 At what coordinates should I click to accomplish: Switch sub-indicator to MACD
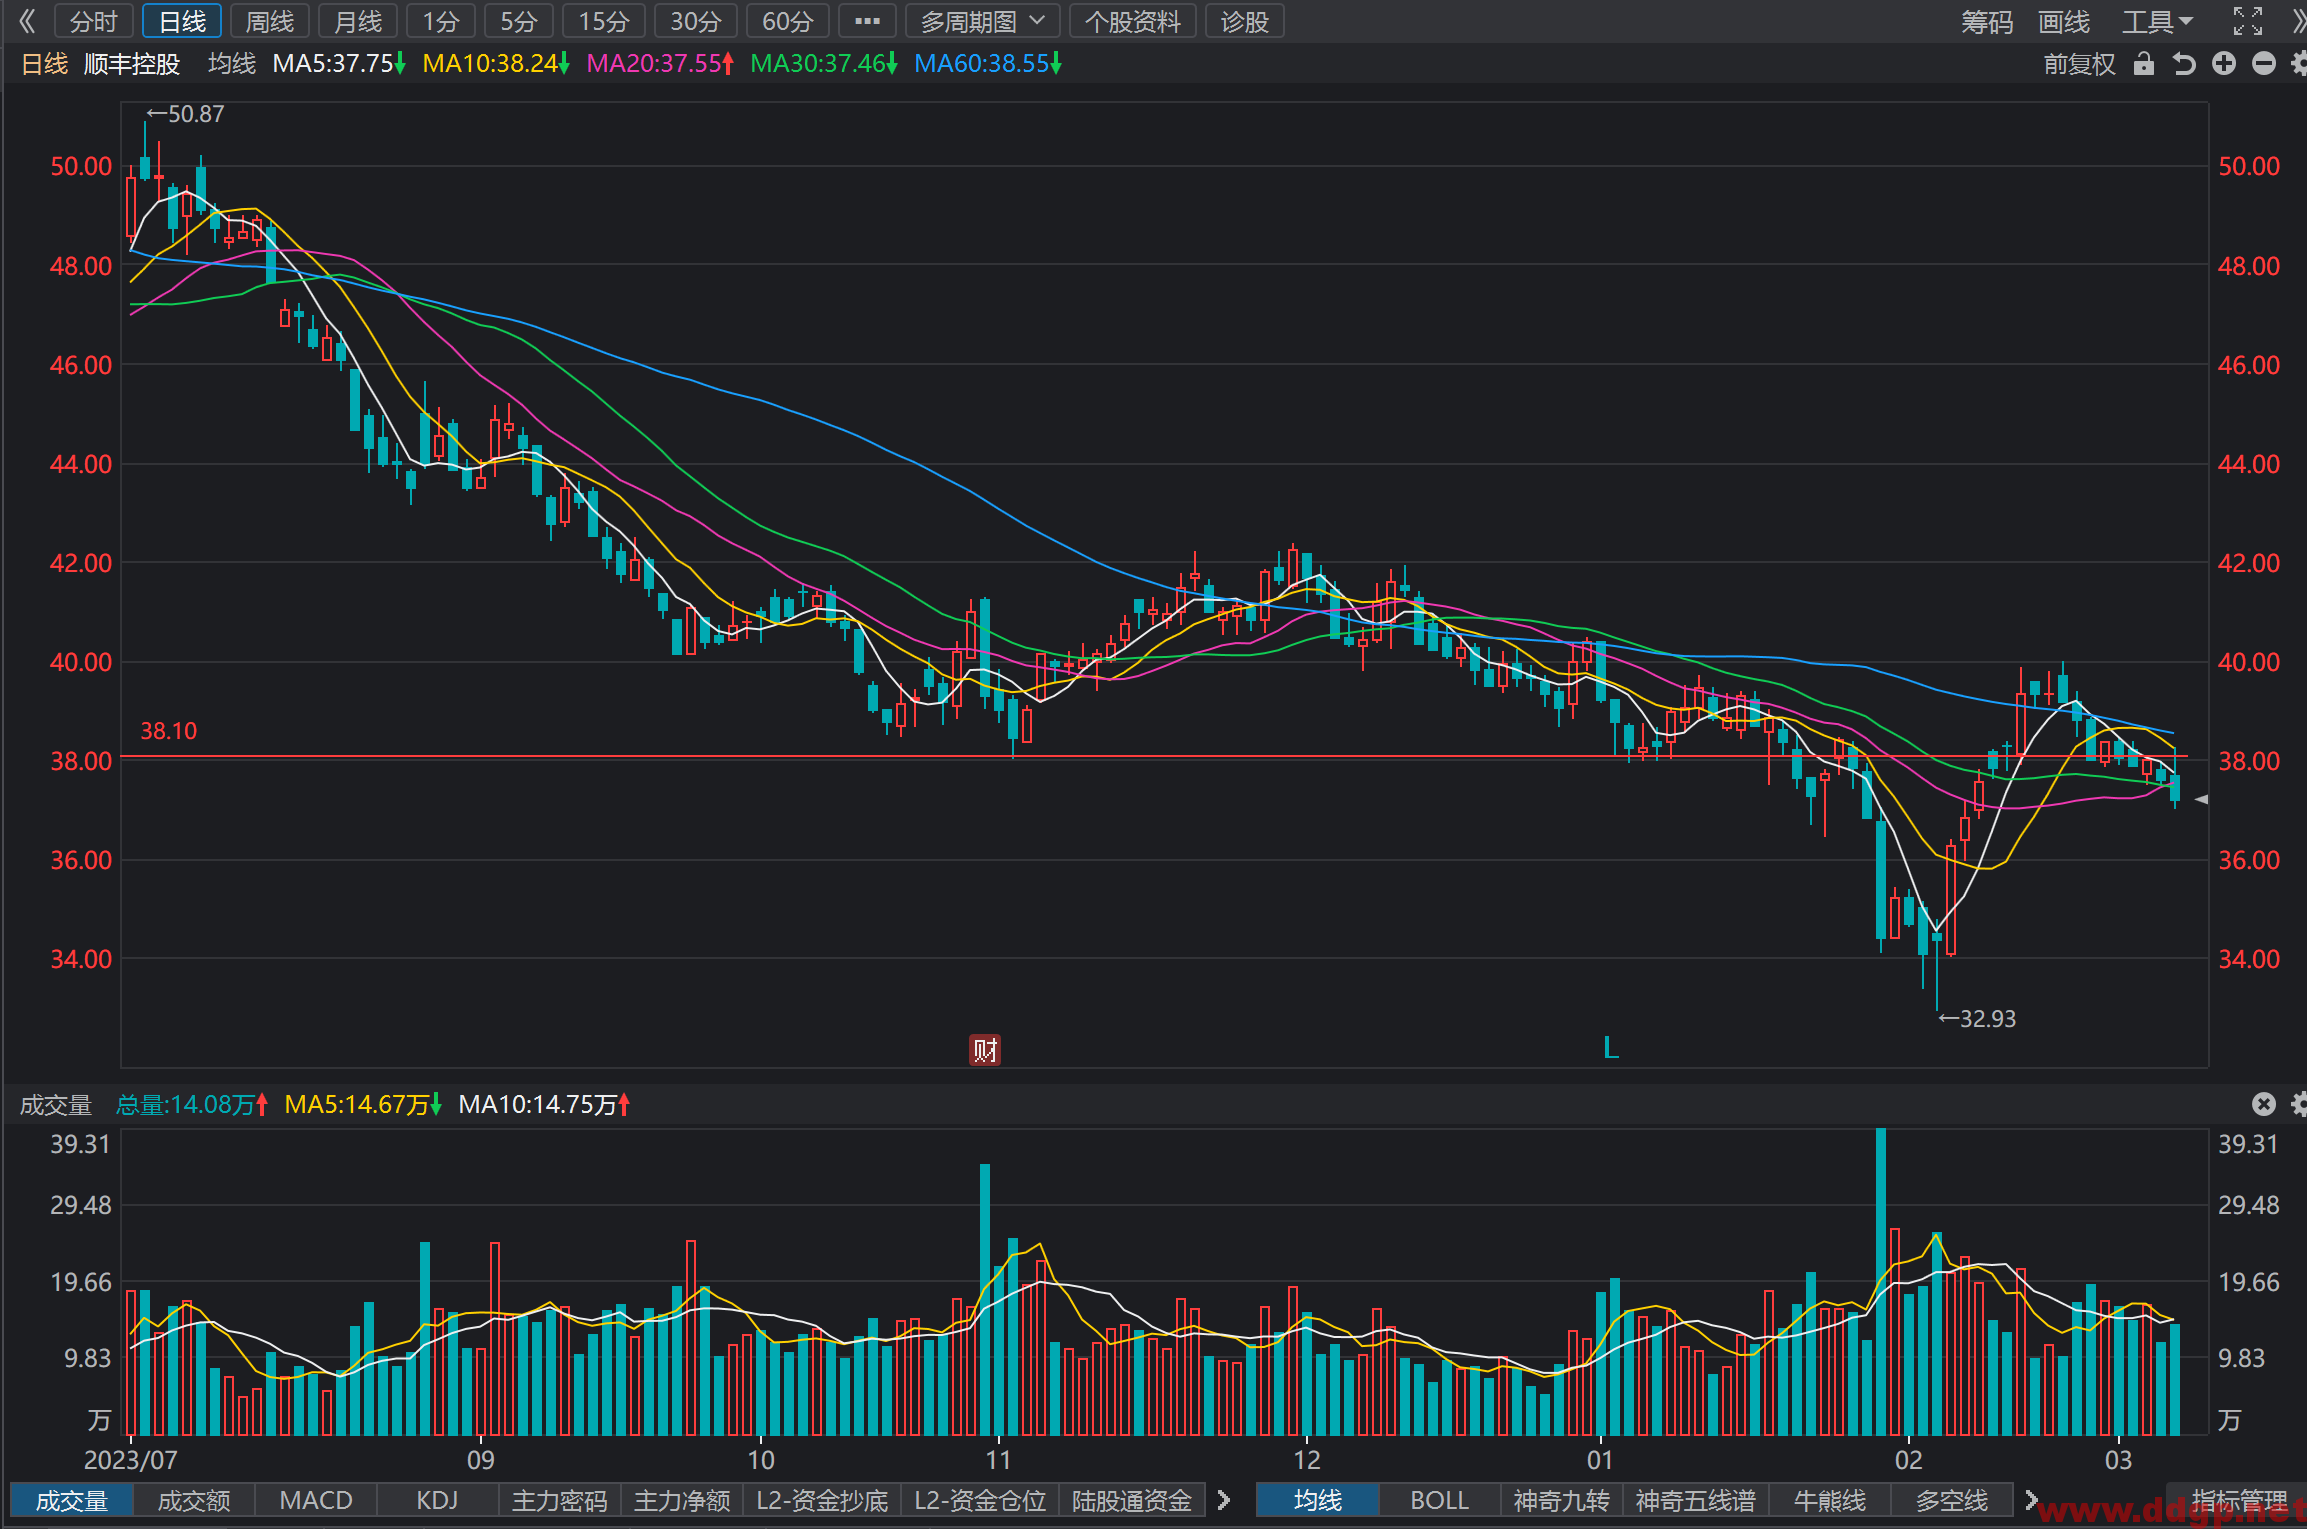click(x=316, y=1500)
